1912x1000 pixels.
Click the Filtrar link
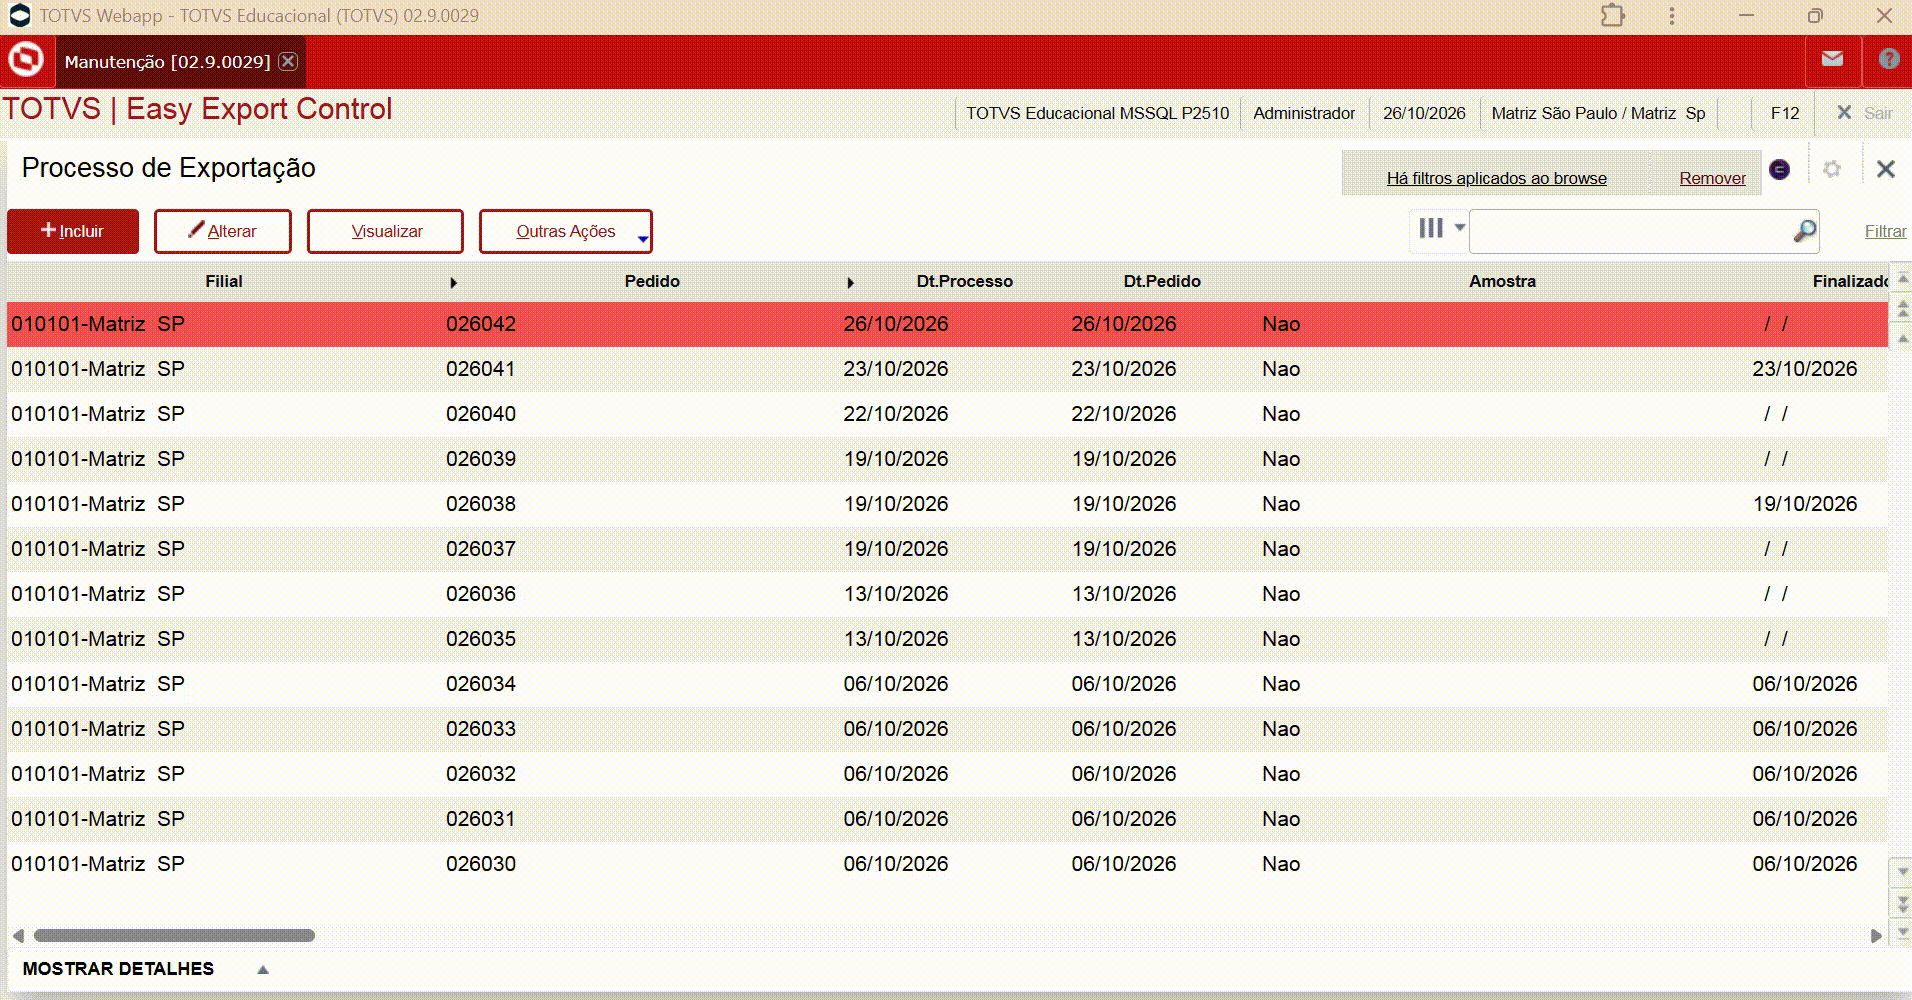coord(1885,231)
